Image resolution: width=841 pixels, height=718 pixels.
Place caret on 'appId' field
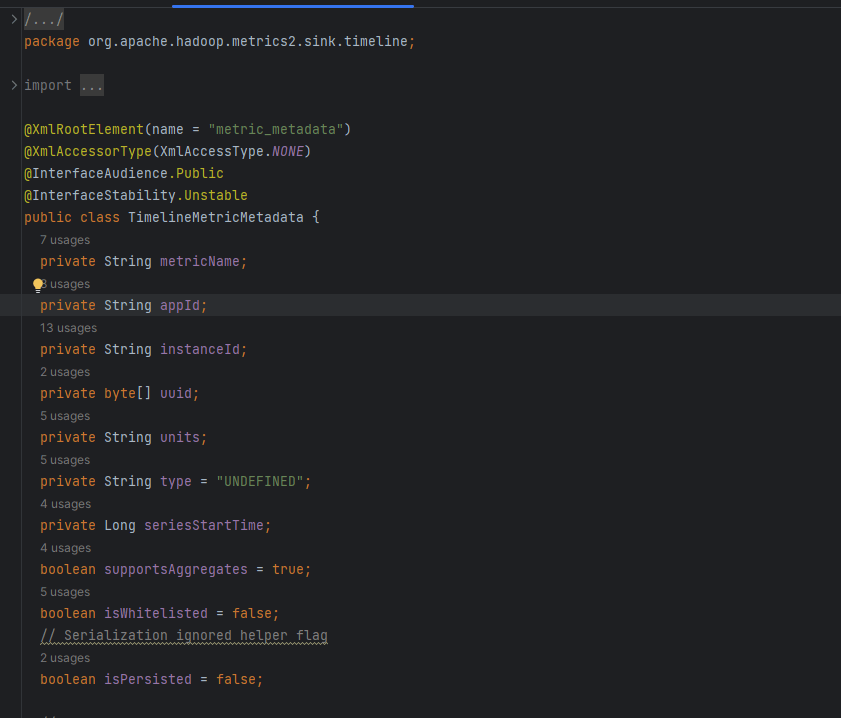(x=180, y=305)
